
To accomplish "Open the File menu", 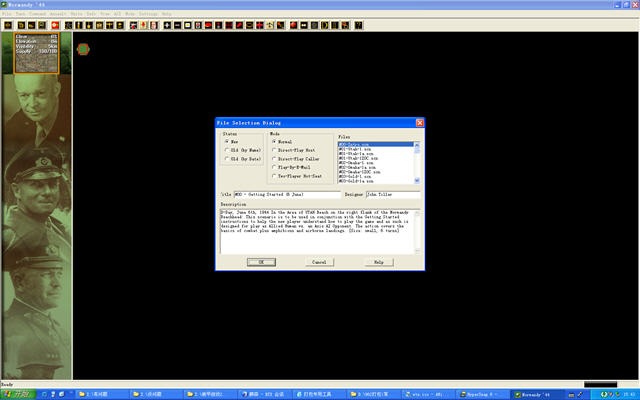I will (7, 13).
